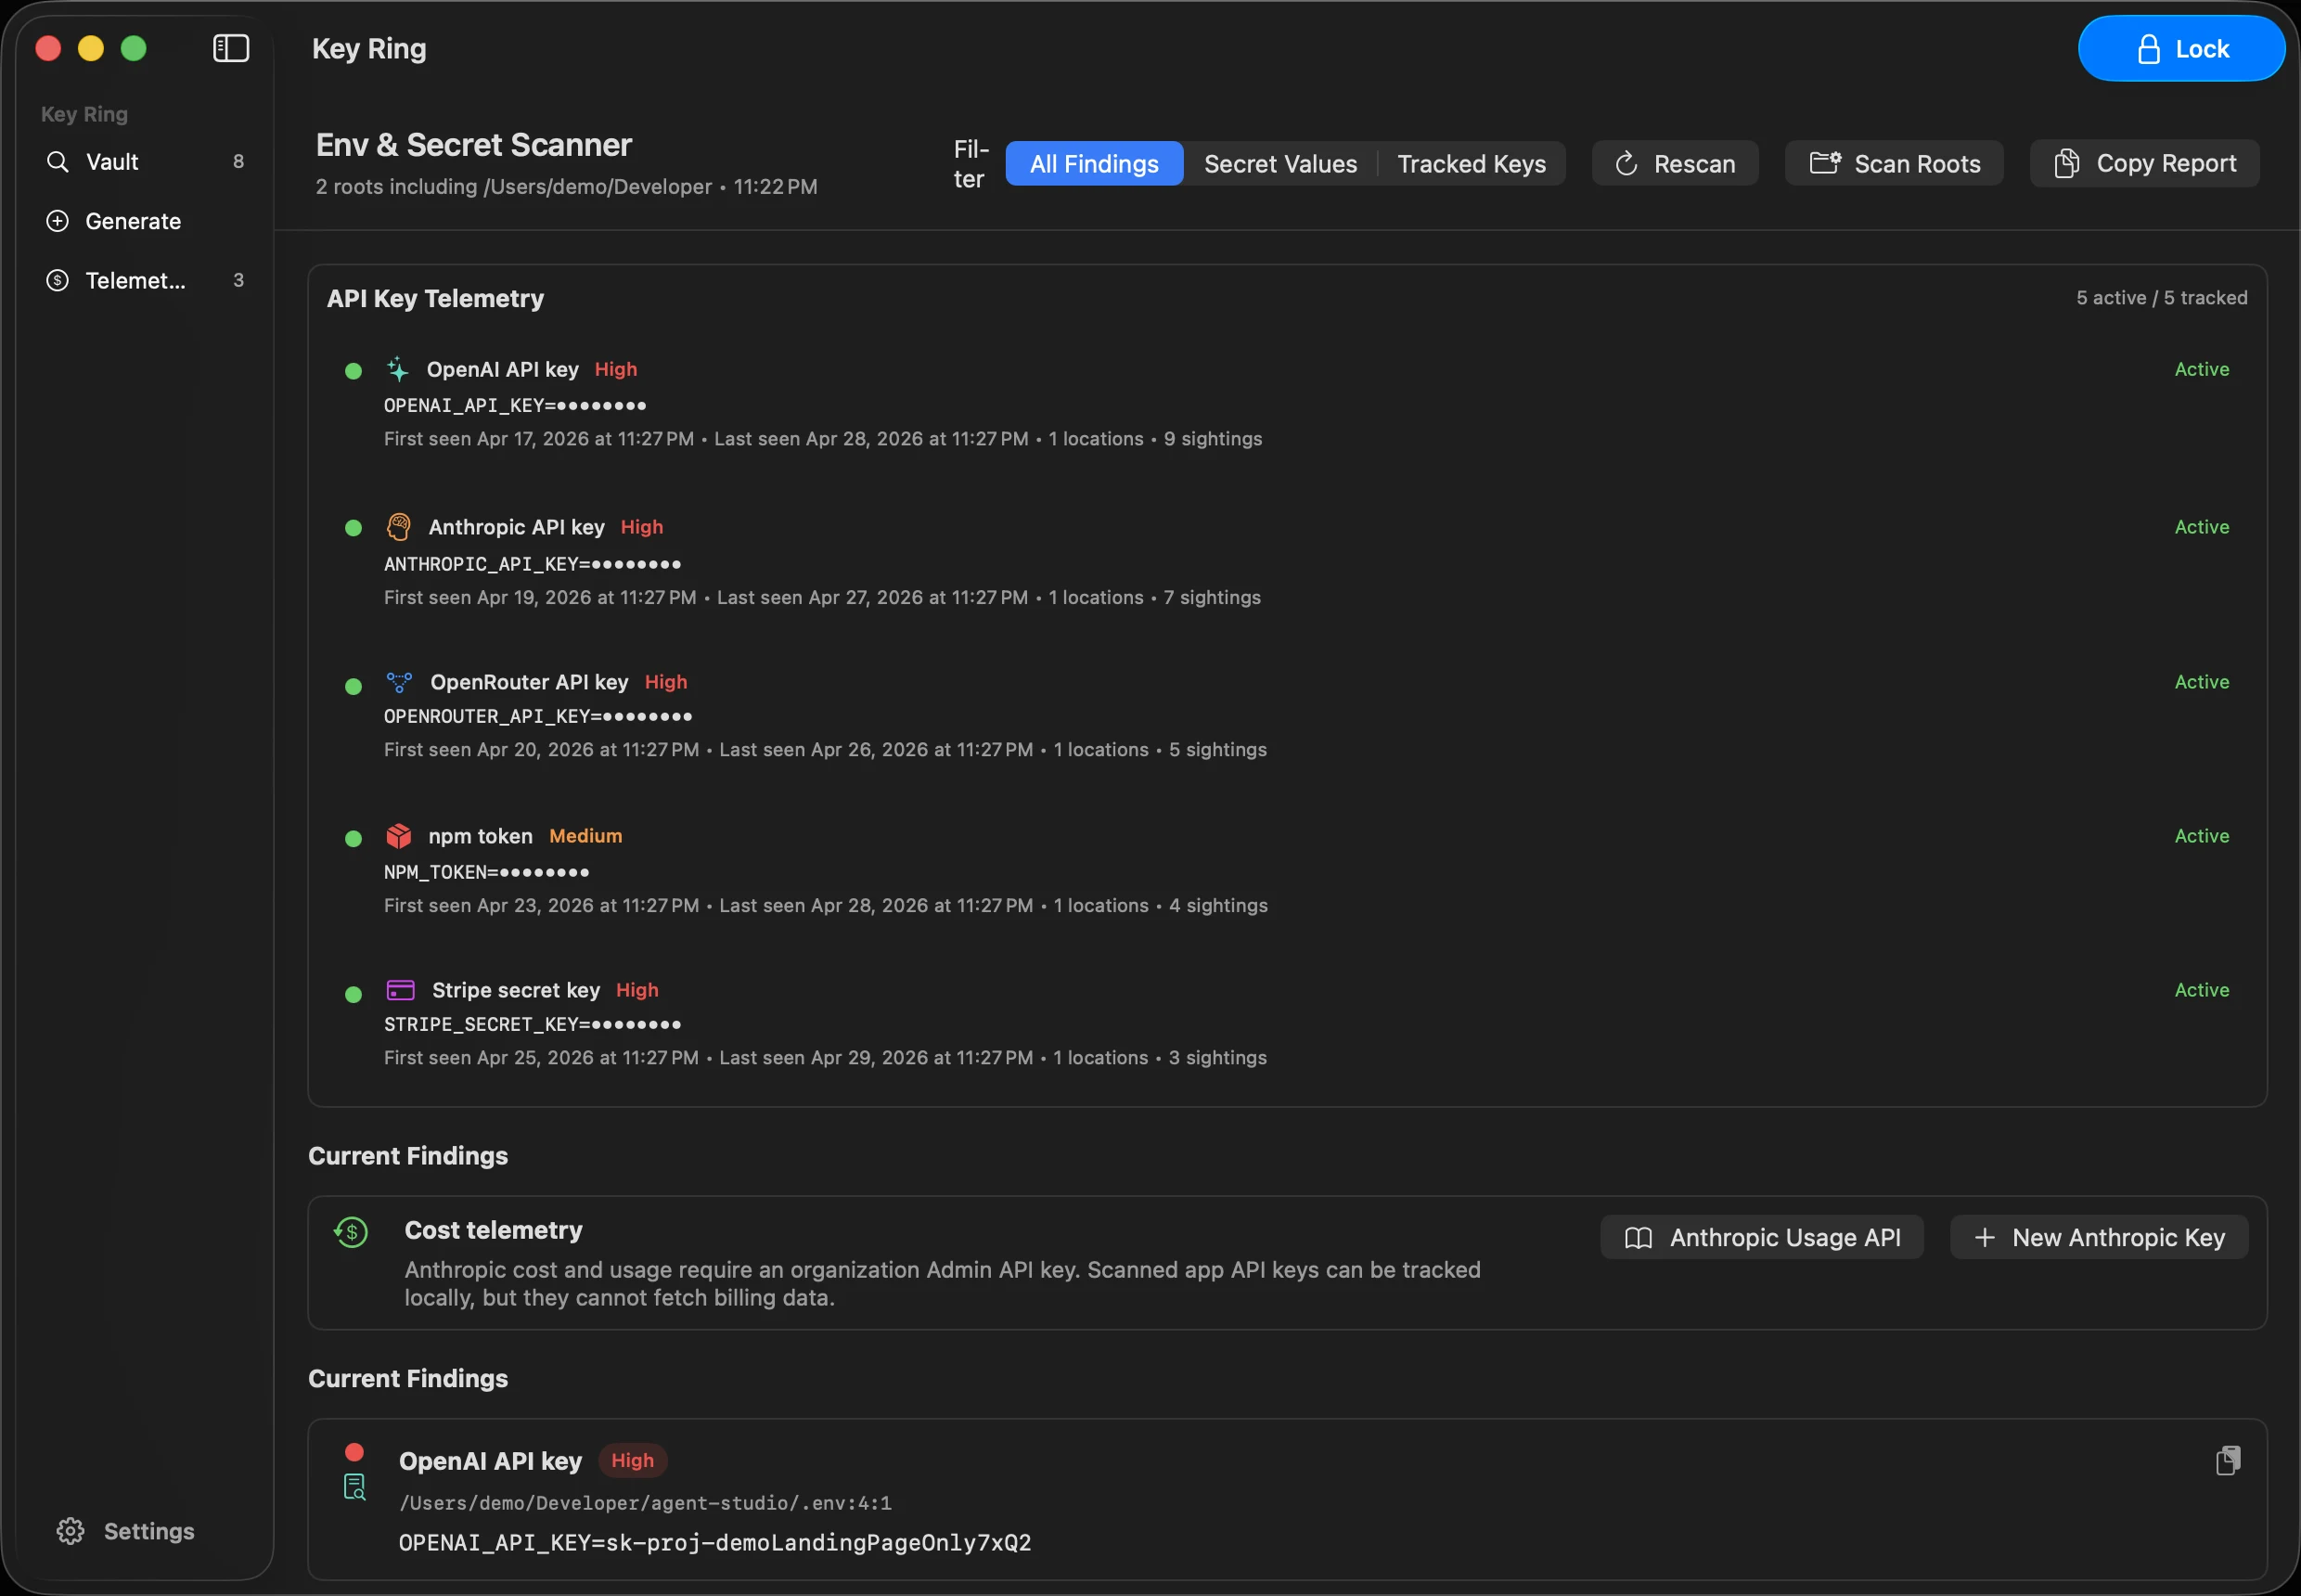Open Settings in the sidebar
The height and width of the screenshot is (1596, 2301).
click(x=125, y=1531)
